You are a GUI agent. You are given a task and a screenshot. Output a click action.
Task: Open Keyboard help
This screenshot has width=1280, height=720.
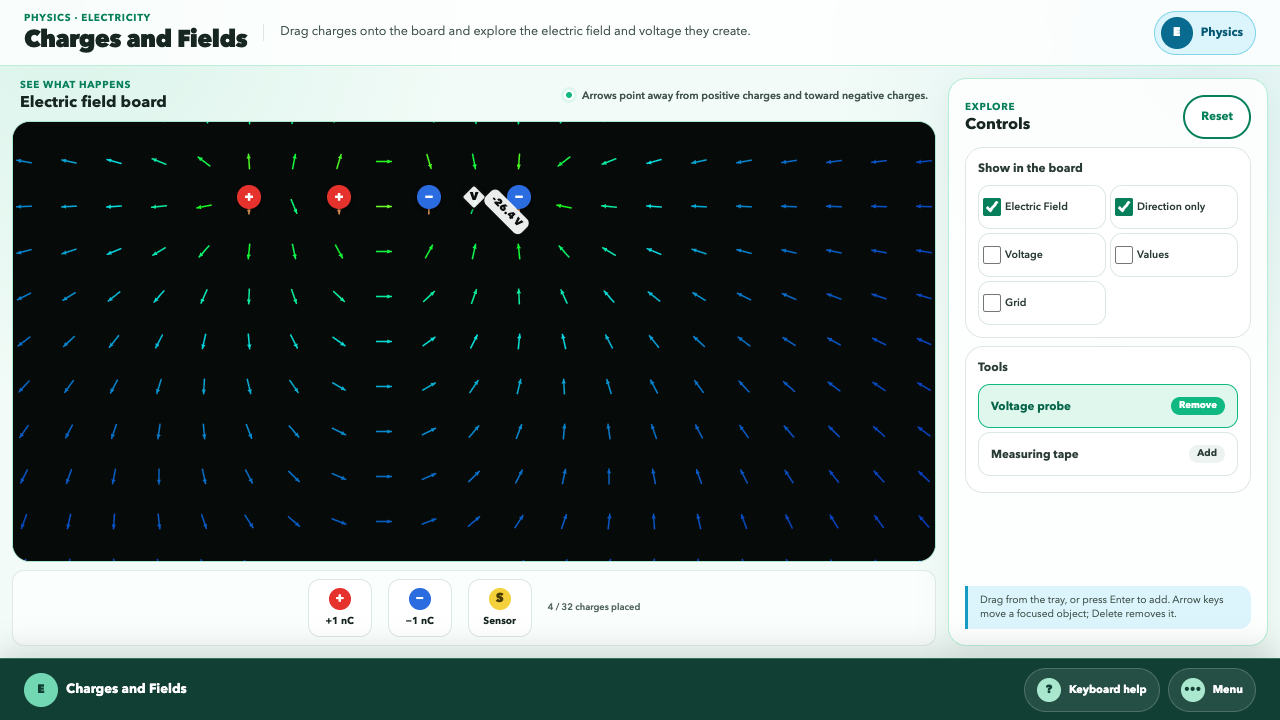[x=1092, y=689]
